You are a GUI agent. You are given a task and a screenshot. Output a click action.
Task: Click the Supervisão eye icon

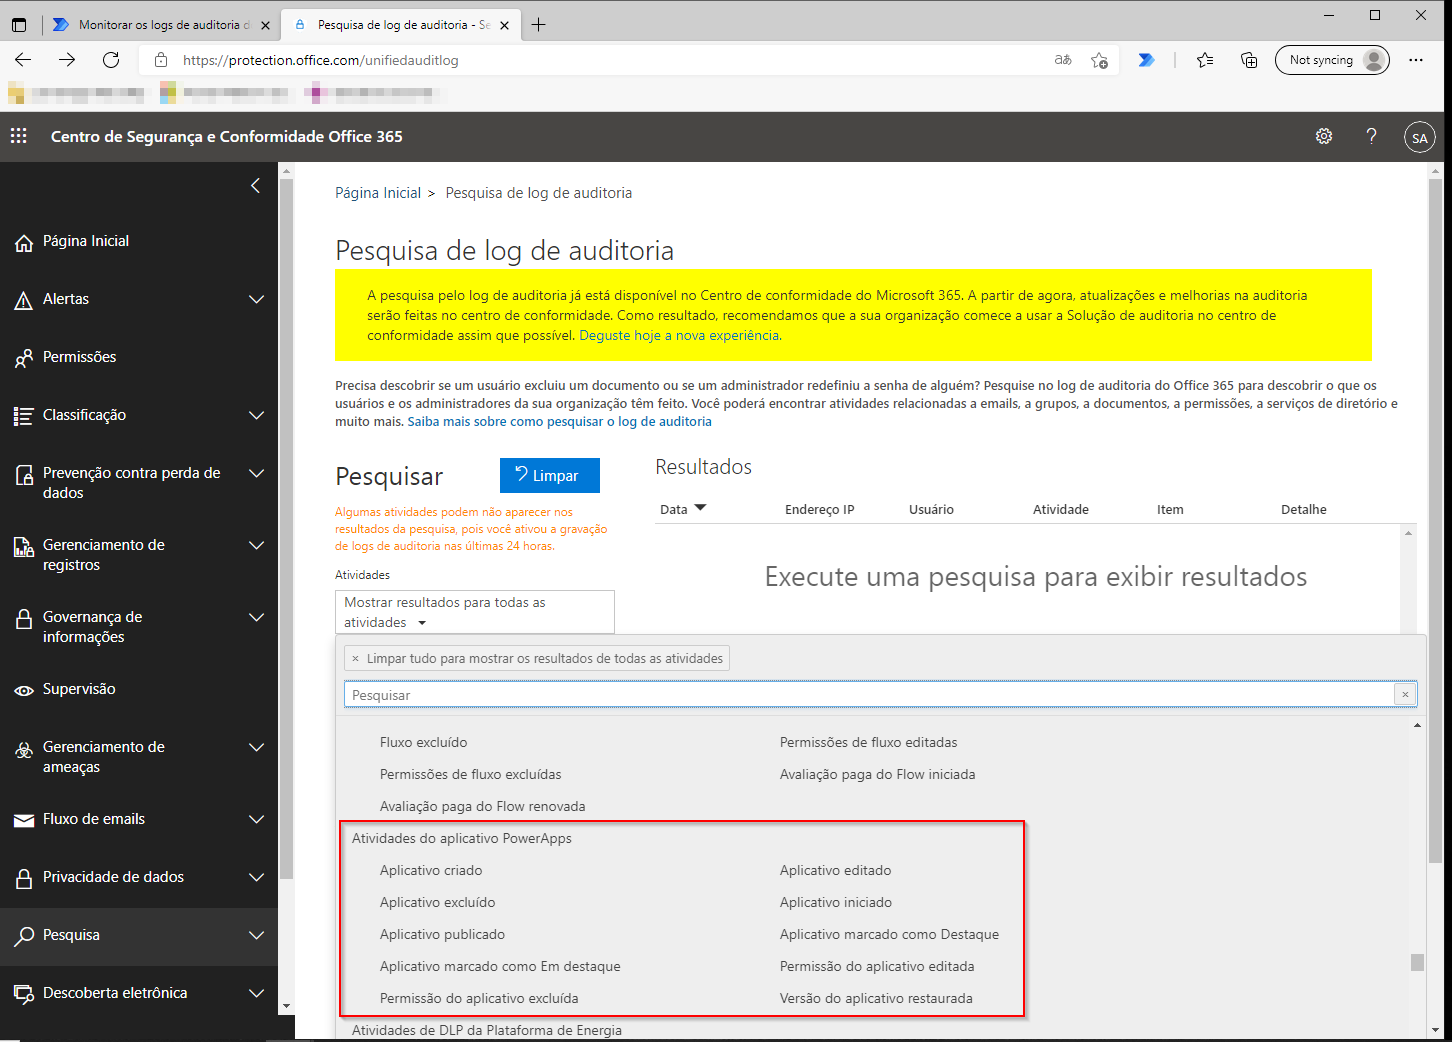tap(24, 690)
